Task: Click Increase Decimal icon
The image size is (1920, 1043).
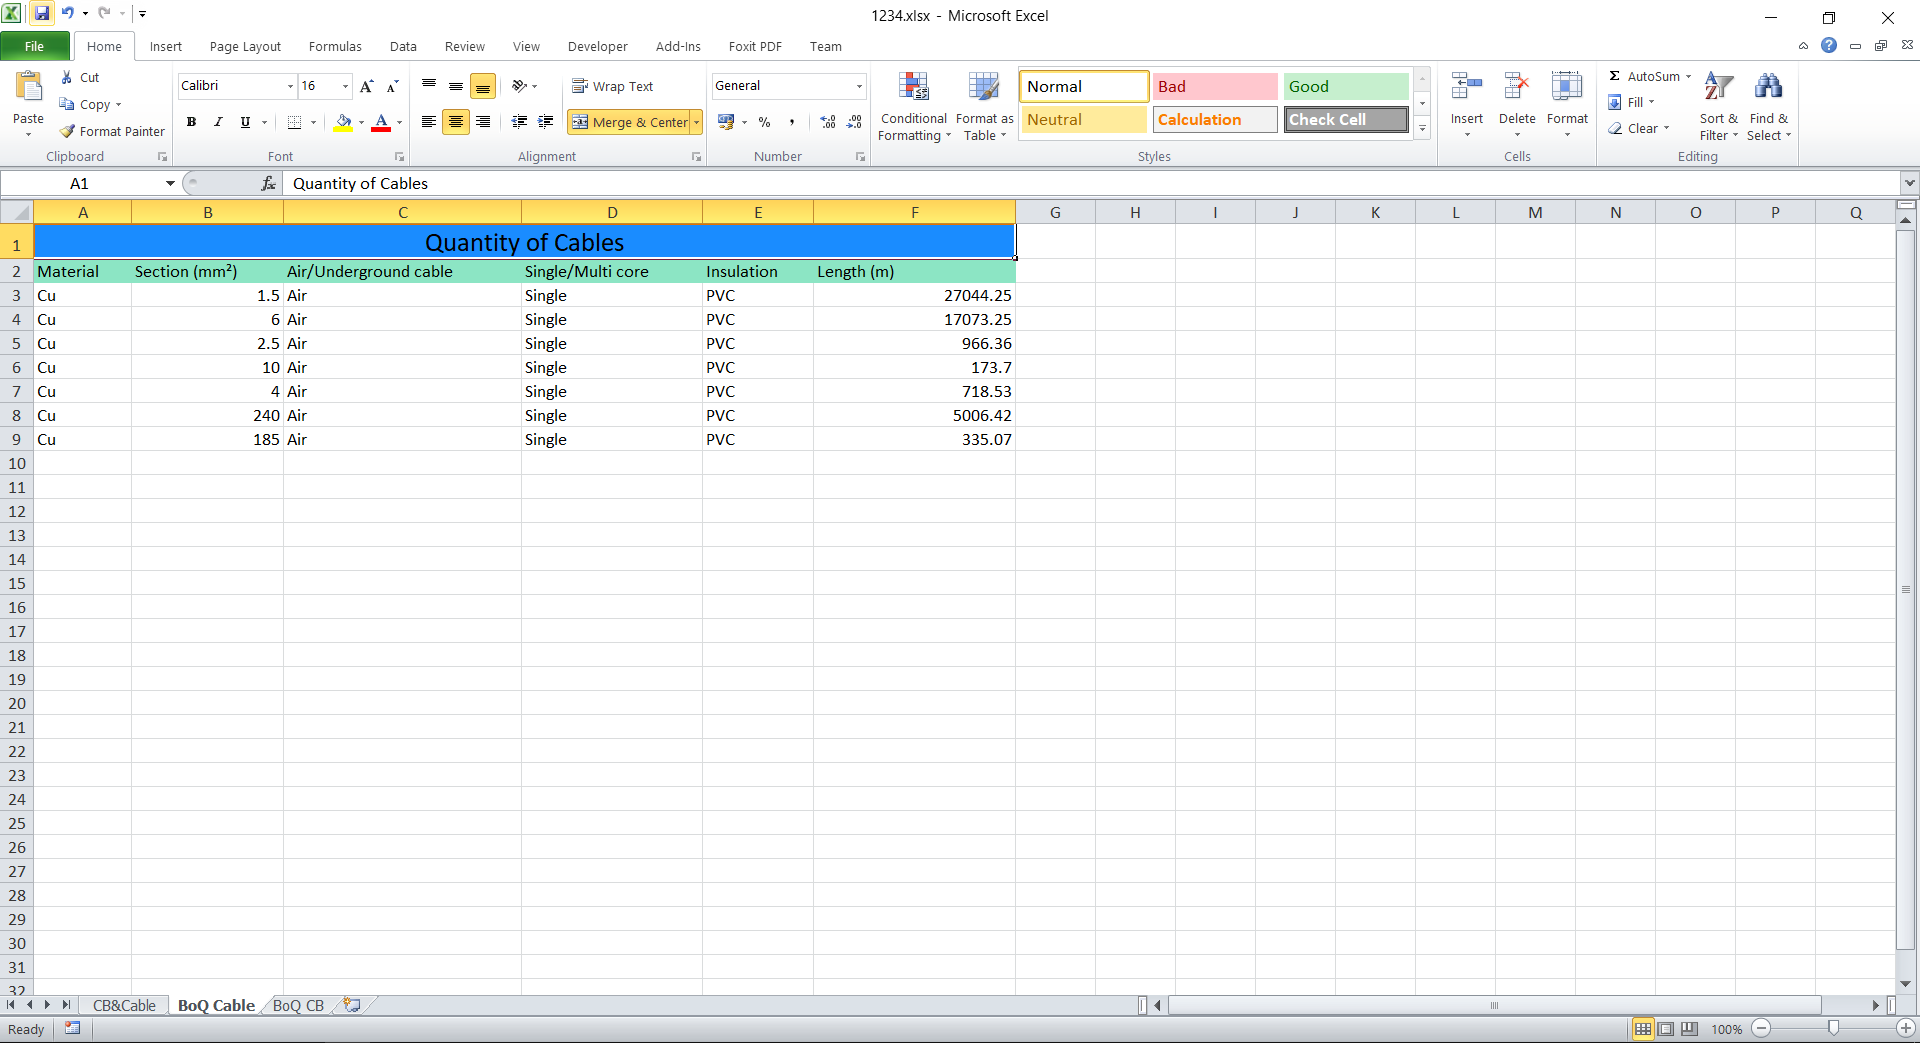Action: (828, 122)
